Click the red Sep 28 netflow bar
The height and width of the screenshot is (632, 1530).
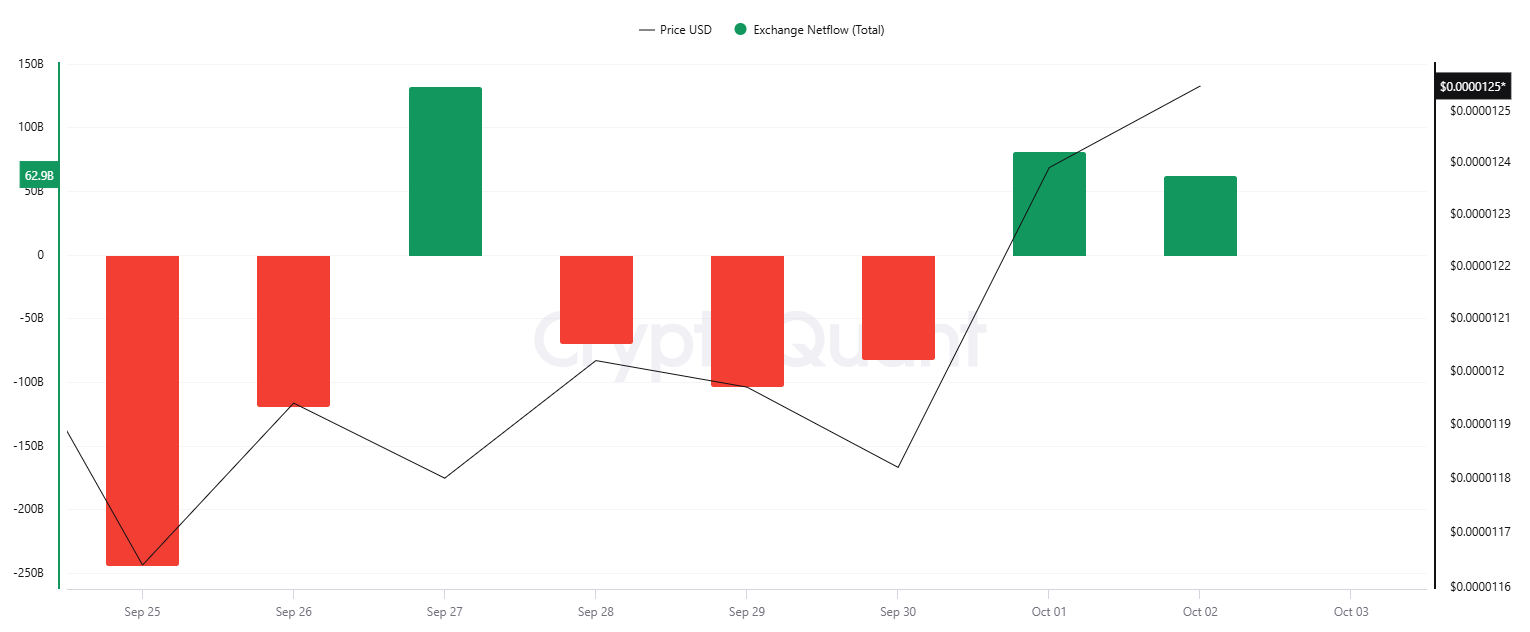(x=596, y=299)
